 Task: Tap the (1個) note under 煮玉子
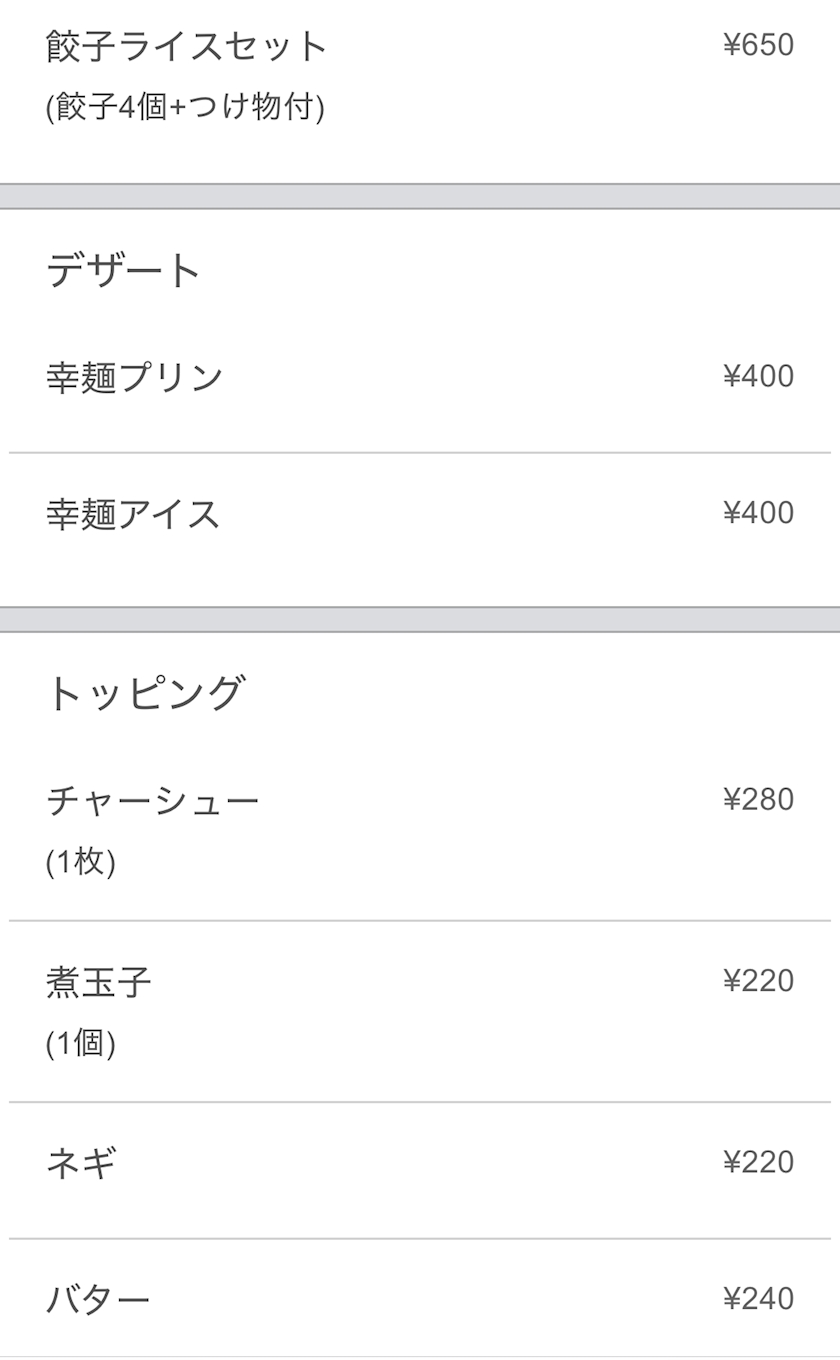81,1044
